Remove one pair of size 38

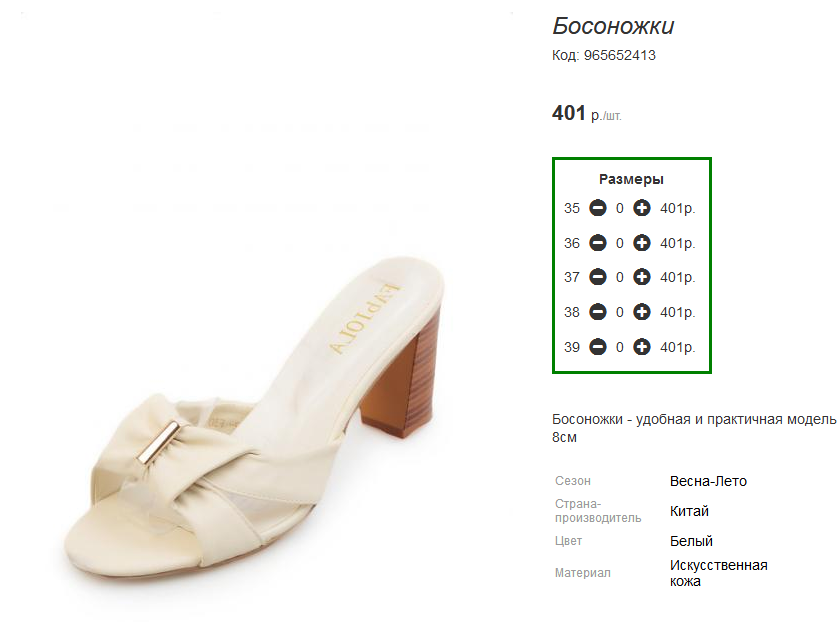tap(597, 312)
